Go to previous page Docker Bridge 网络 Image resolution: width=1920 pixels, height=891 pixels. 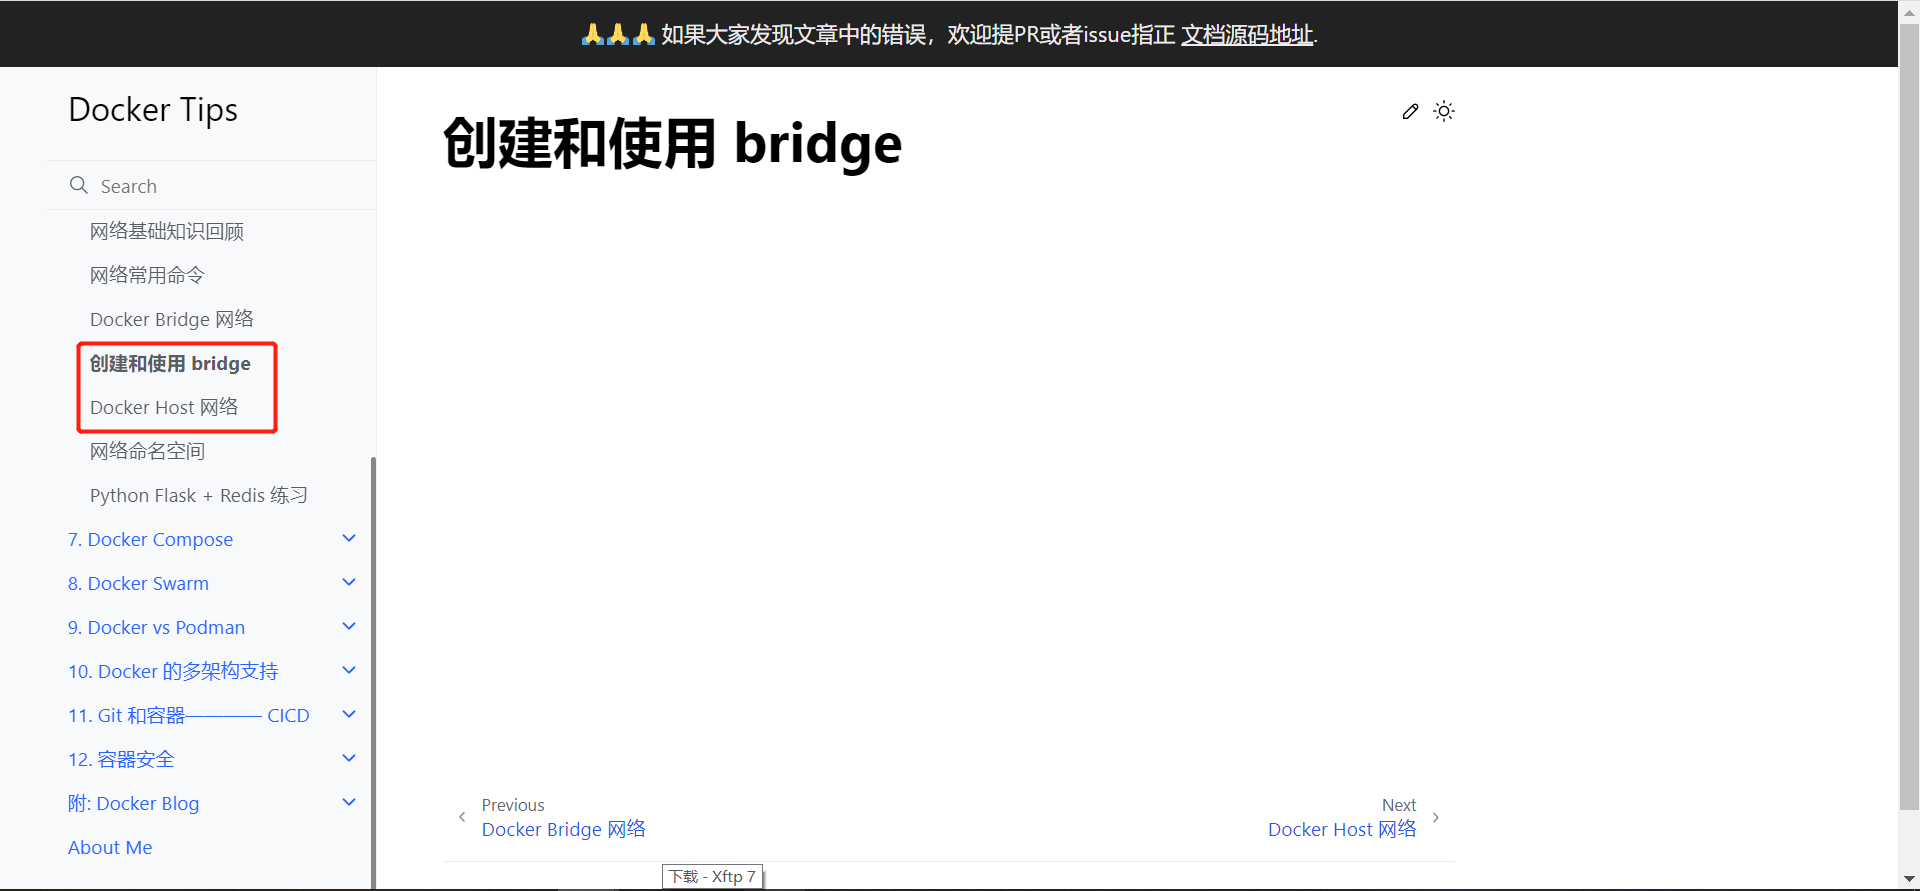pos(563,829)
